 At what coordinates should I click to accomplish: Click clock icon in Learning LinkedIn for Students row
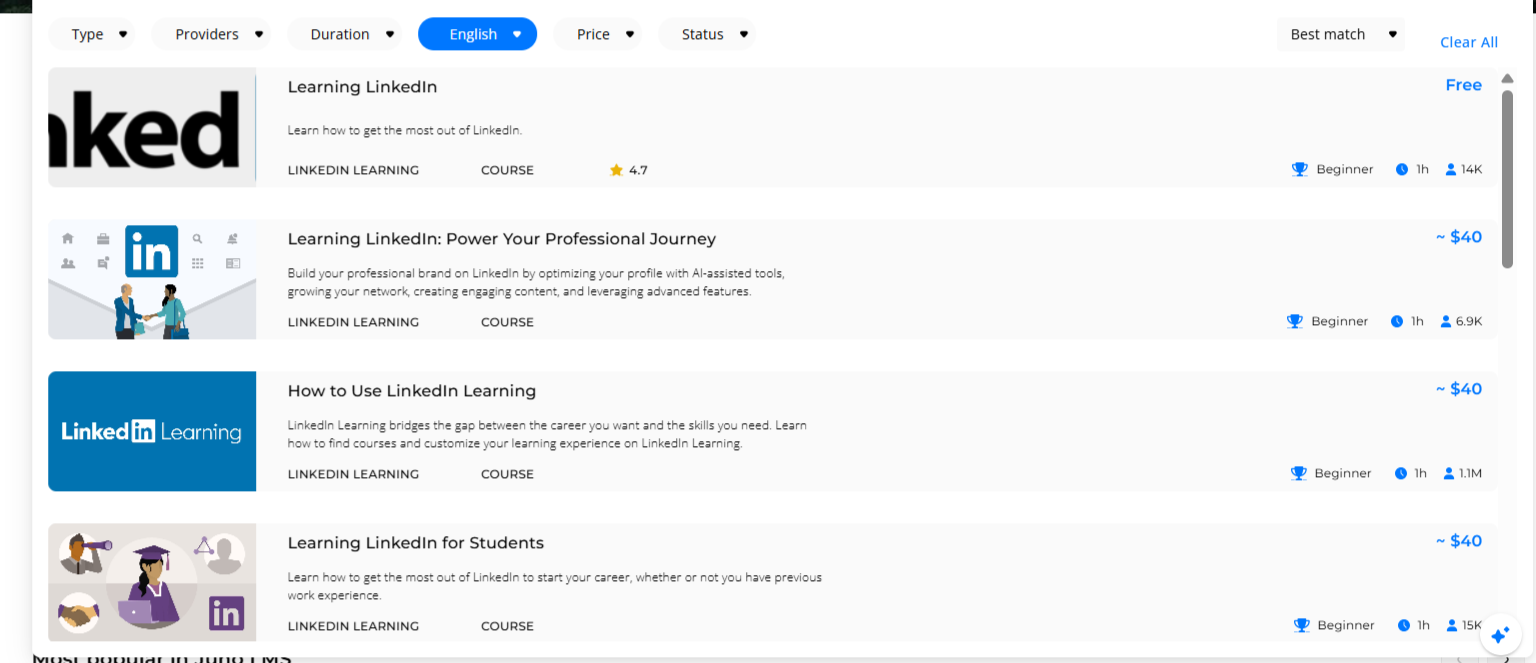point(1404,626)
